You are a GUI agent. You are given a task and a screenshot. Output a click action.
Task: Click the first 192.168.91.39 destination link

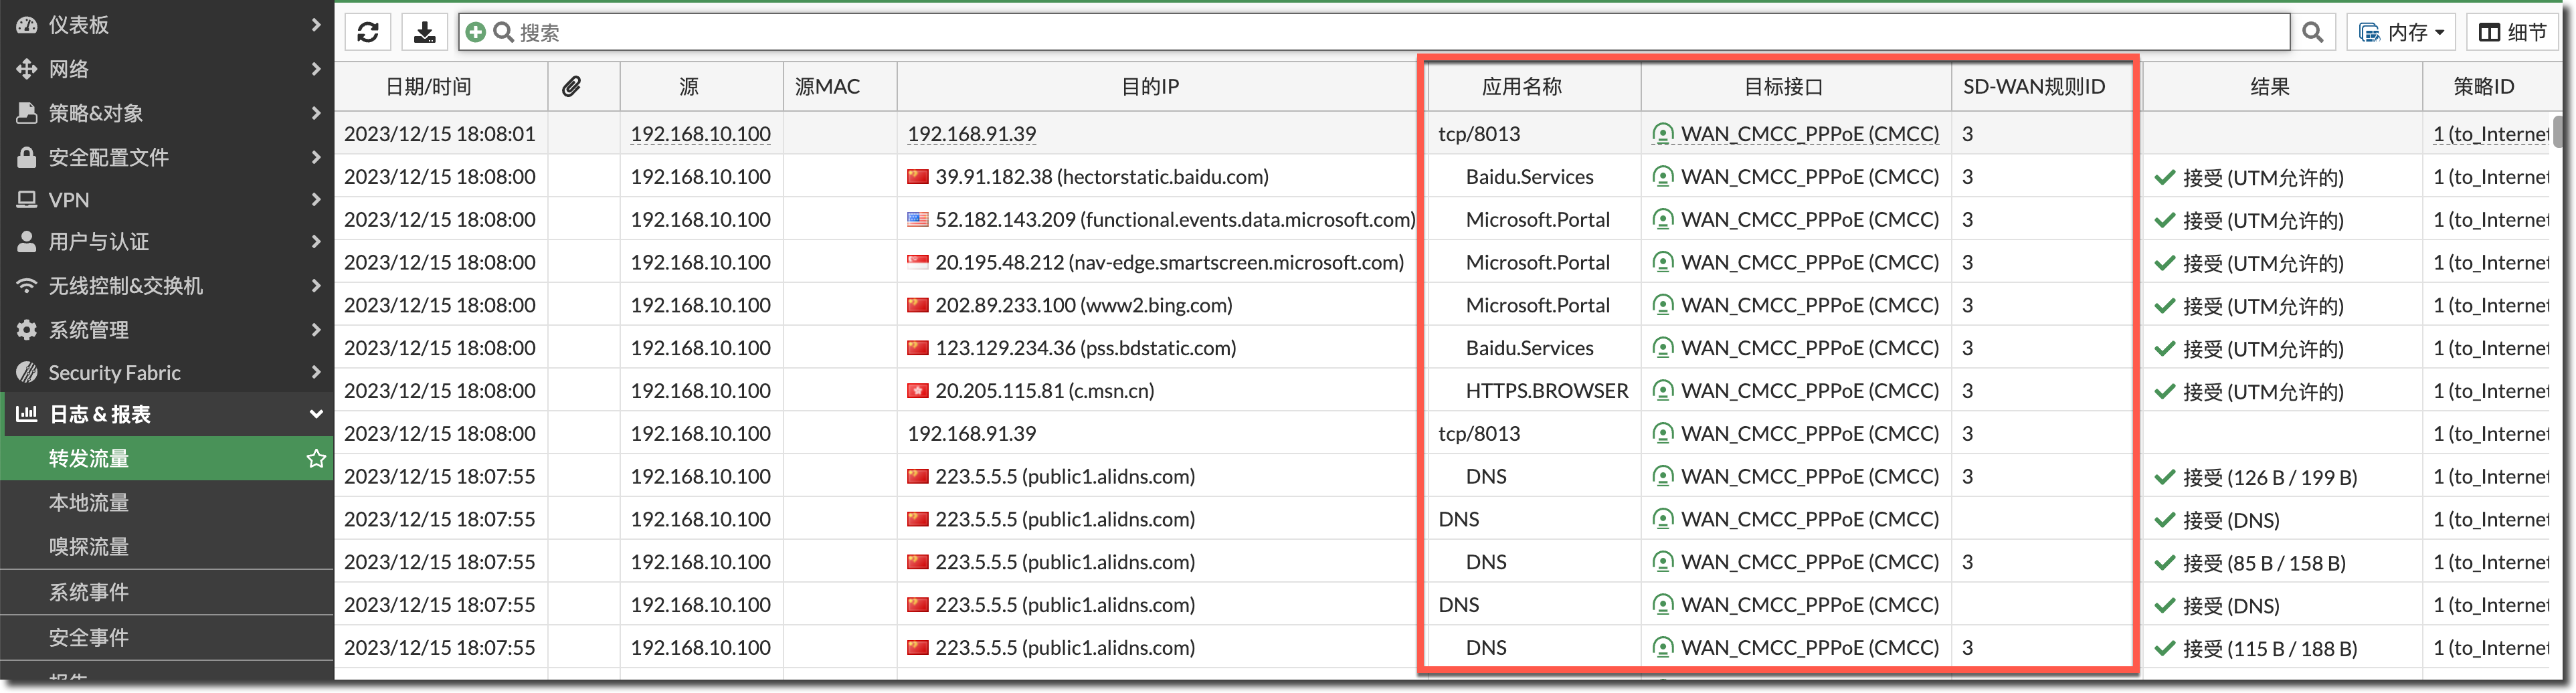click(x=971, y=134)
